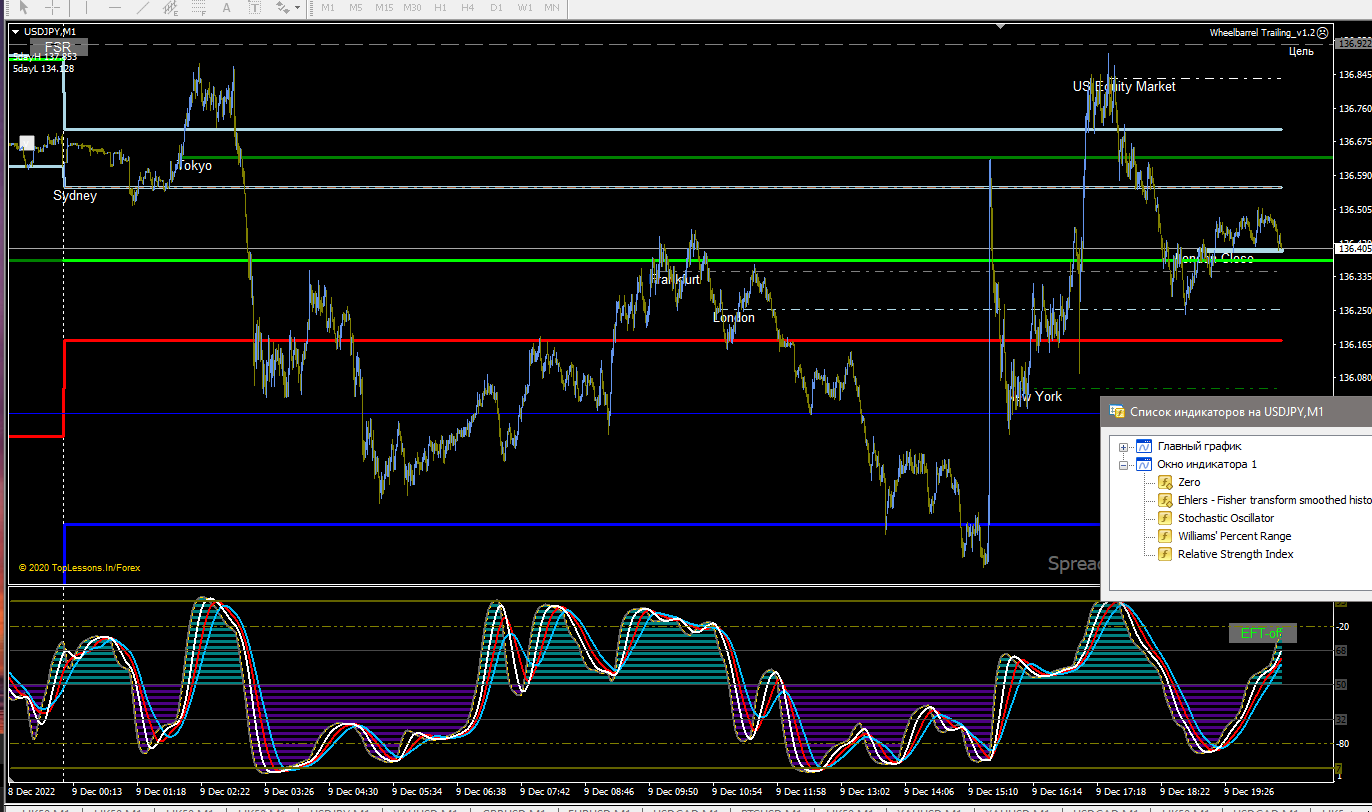This screenshot has height=812, width=1372.
Task: Select Окно индикатора 1 row
Action: [x=1207, y=465]
